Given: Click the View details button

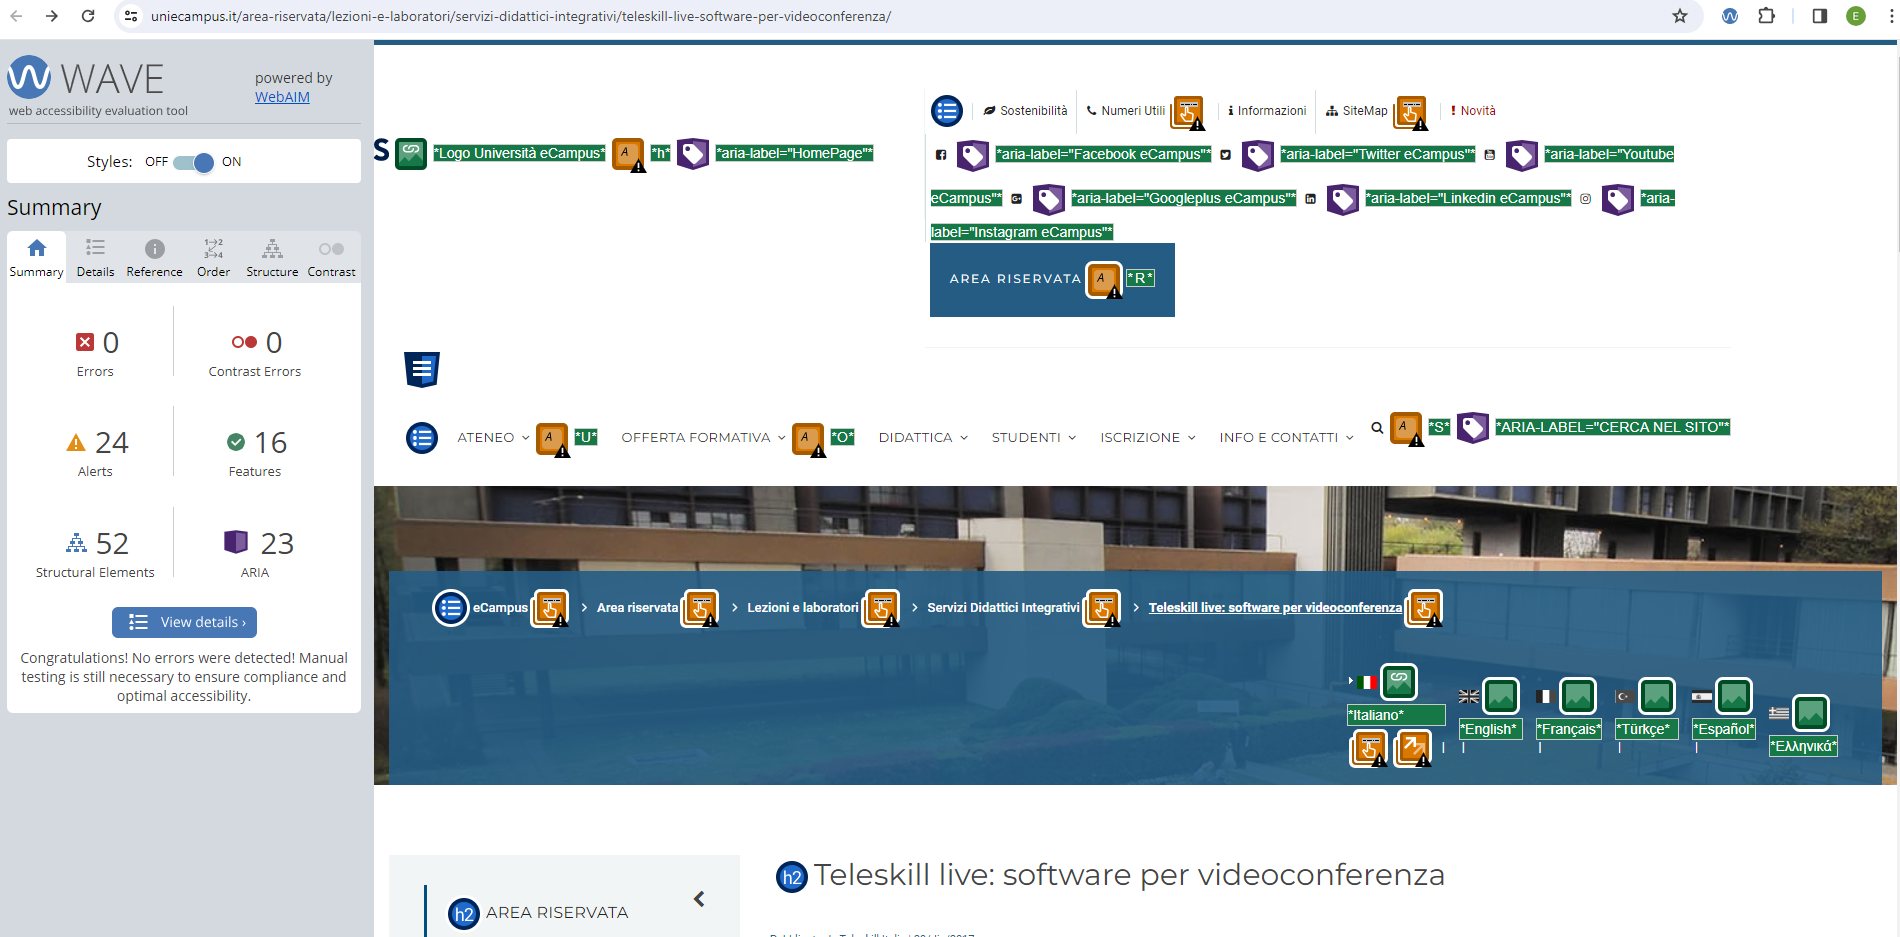Looking at the screenshot, I should [x=184, y=622].
